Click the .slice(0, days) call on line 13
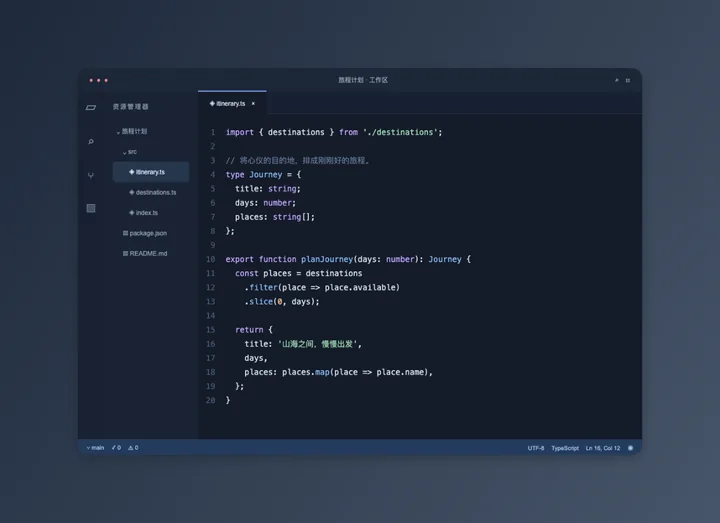This screenshot has height=523, width=720. point(282,302)
